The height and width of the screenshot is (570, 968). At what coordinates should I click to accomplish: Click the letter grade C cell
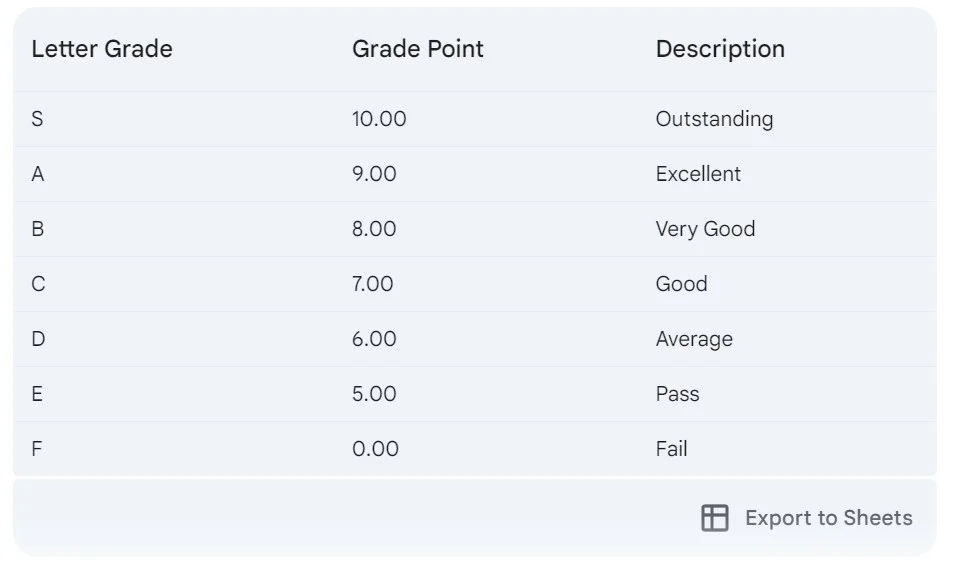tap(38, 283)
